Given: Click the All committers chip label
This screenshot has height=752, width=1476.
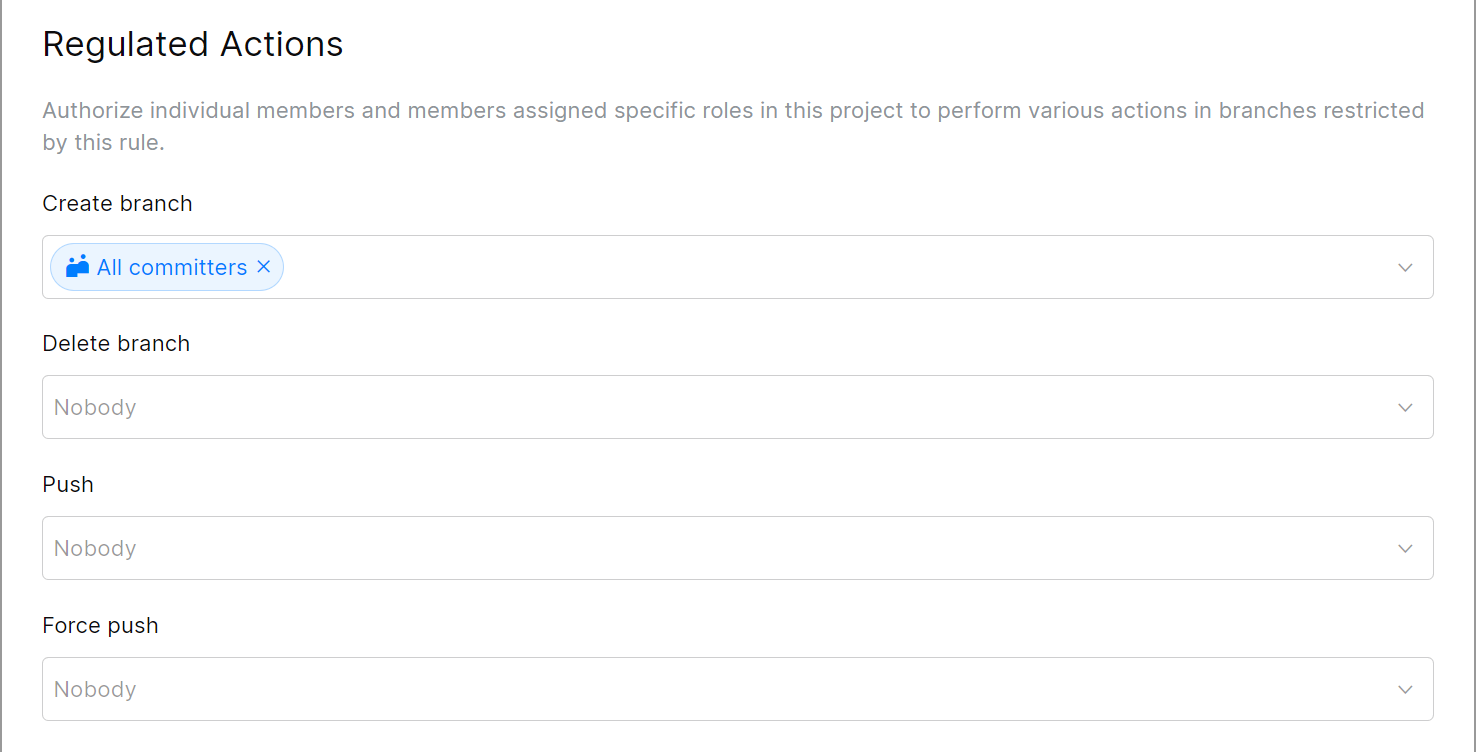Looking at the screenshot, I should point(171,267).
